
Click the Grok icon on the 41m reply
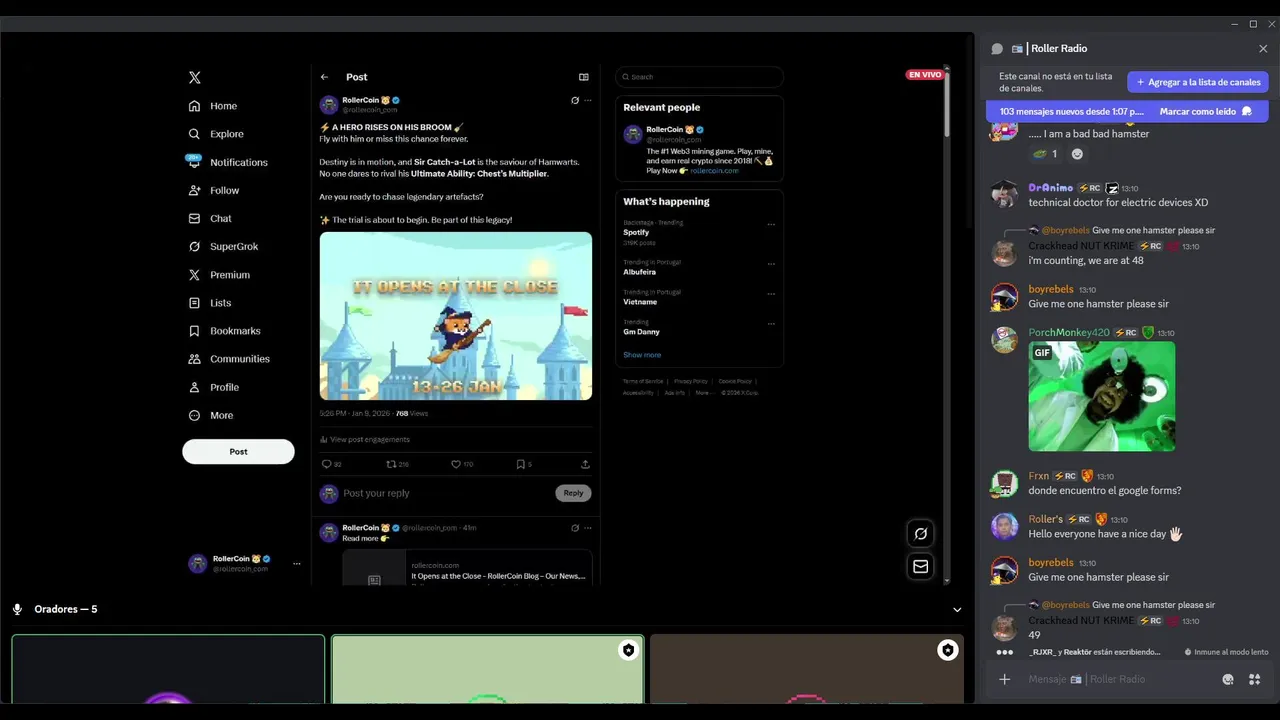click(575, 528)
